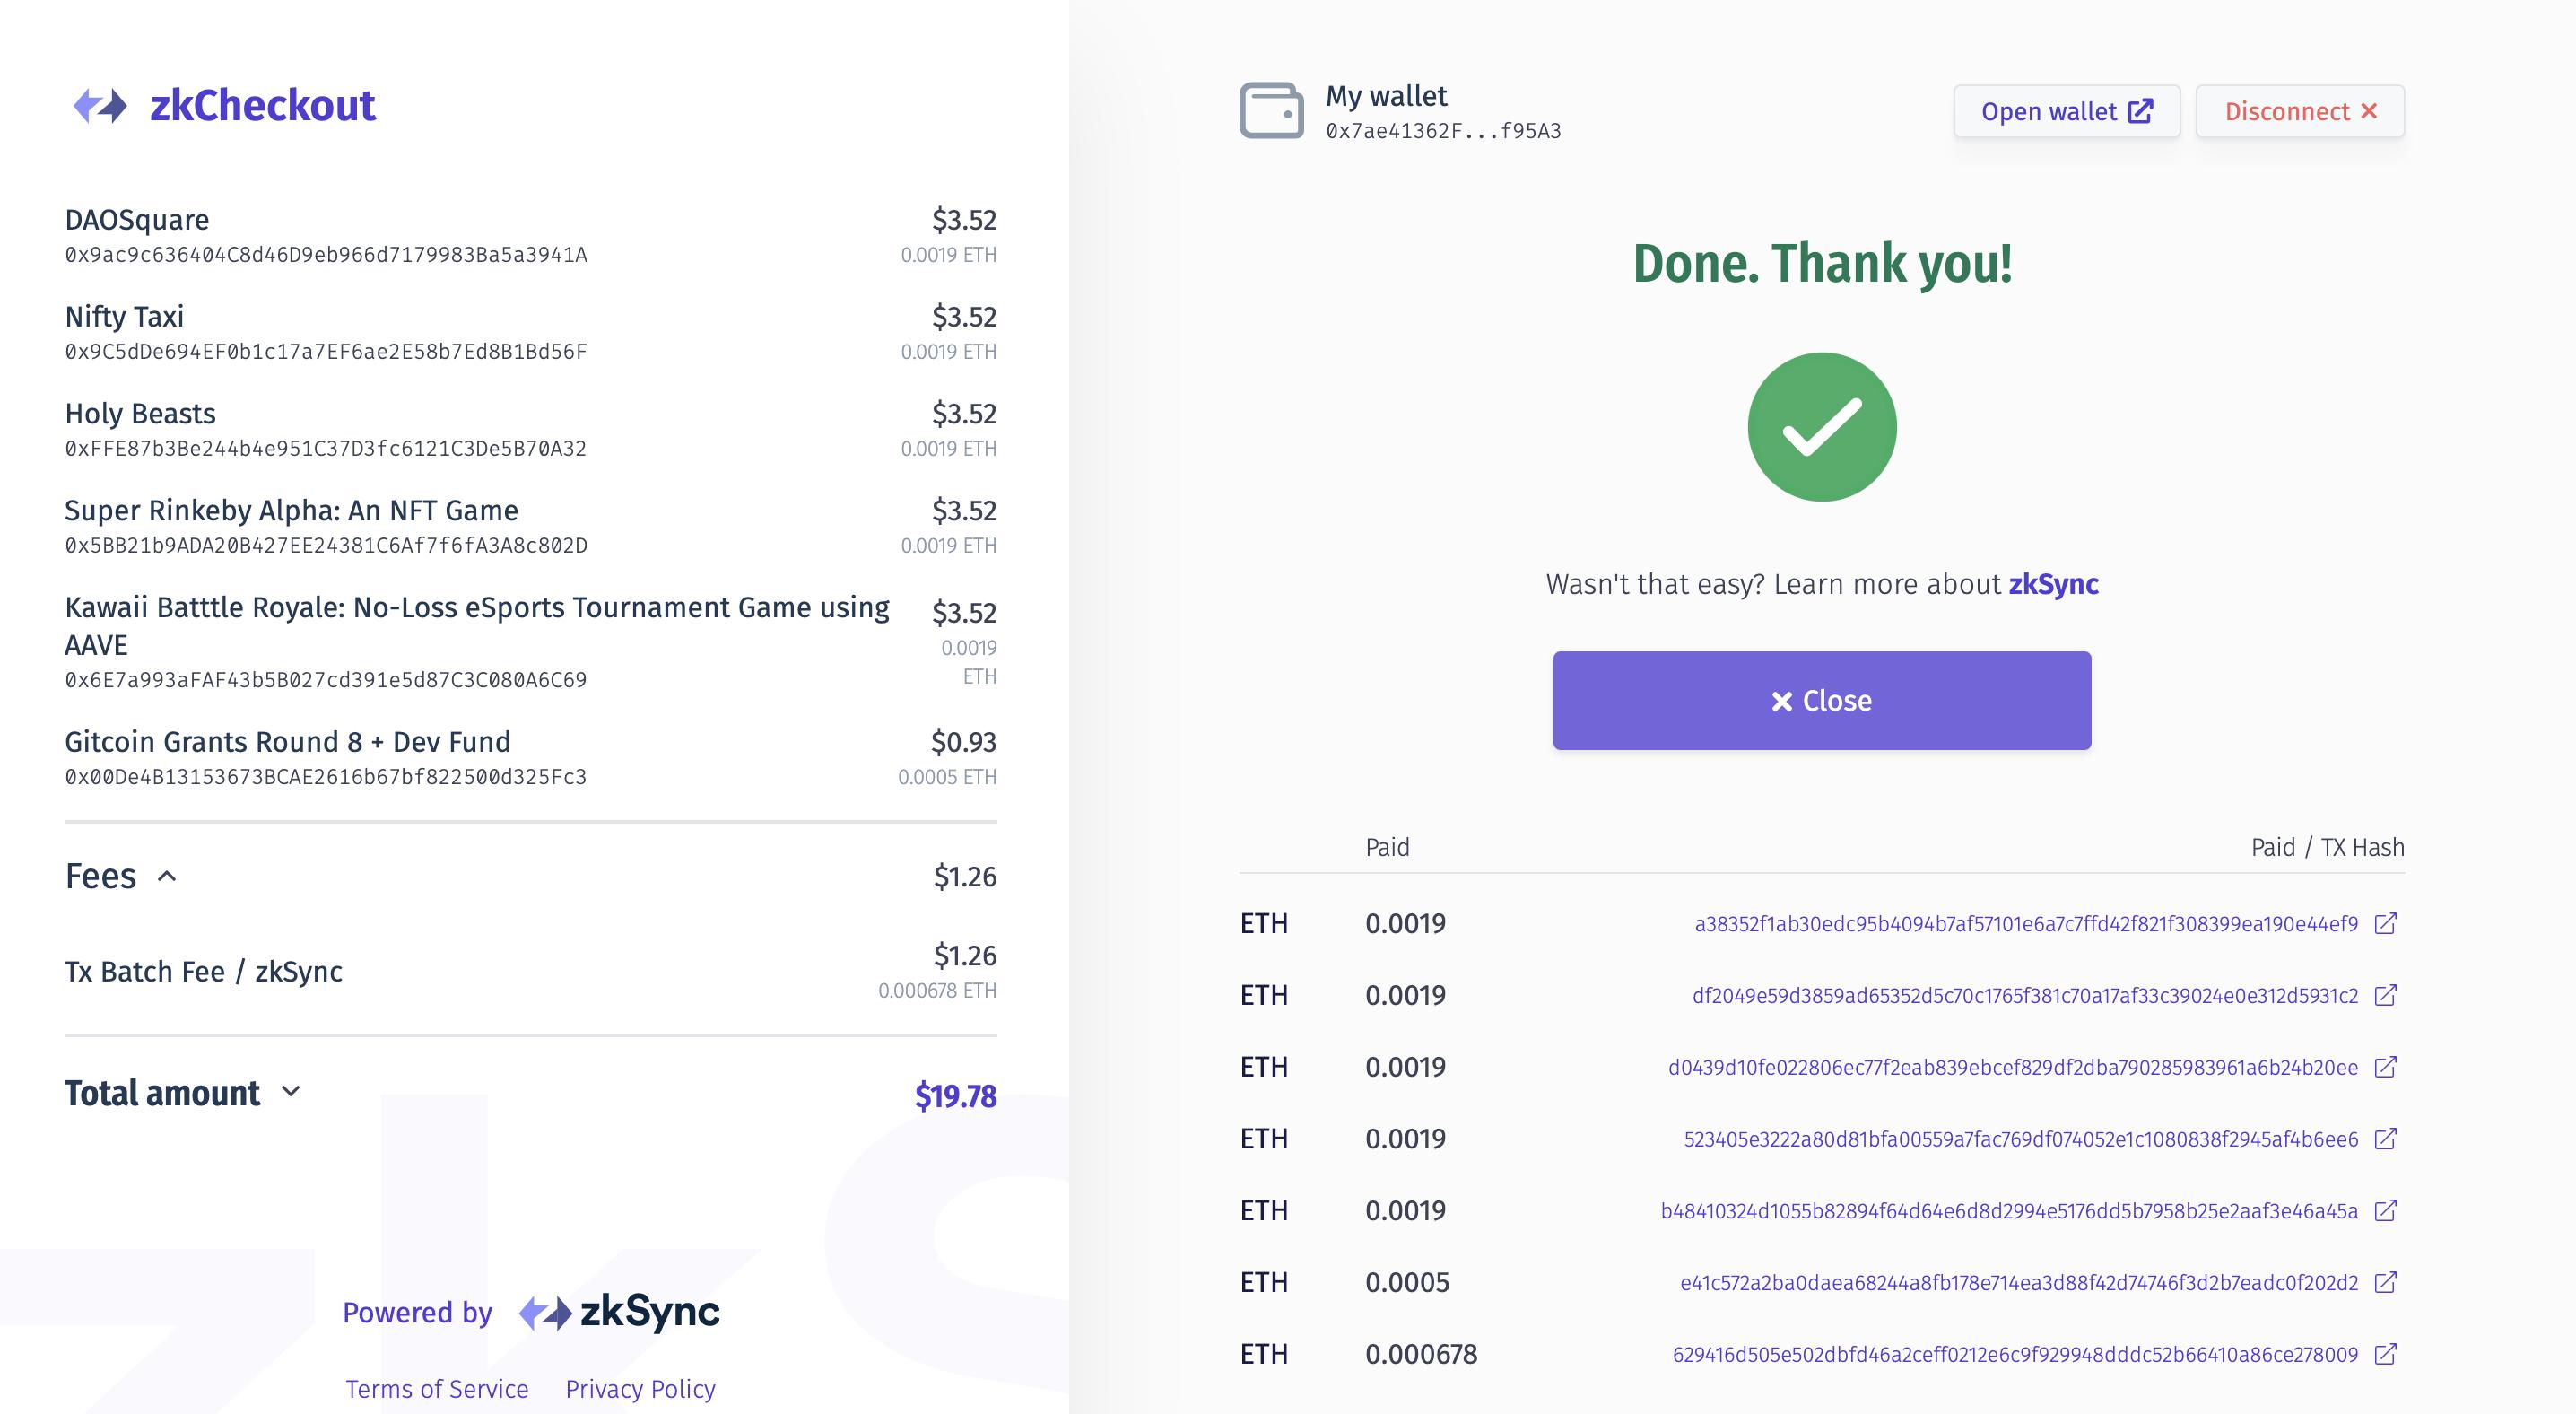Open external link icon for 523405e3 hash
2576x1414 pixels.
coord(2385,1139)
